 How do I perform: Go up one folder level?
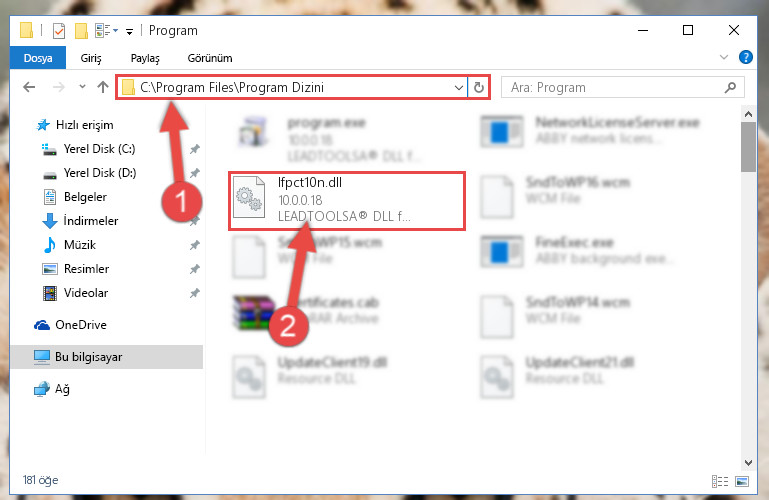tap(103, 87)
